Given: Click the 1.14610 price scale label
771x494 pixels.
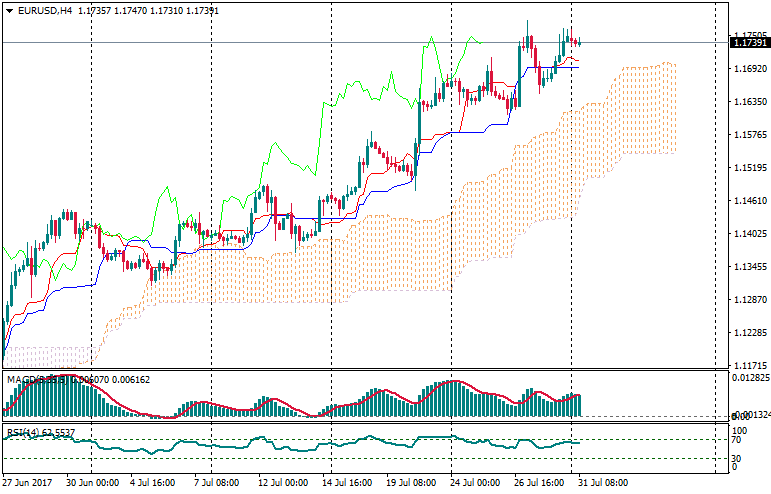Looking at the screenshot, I should (749, 201).
